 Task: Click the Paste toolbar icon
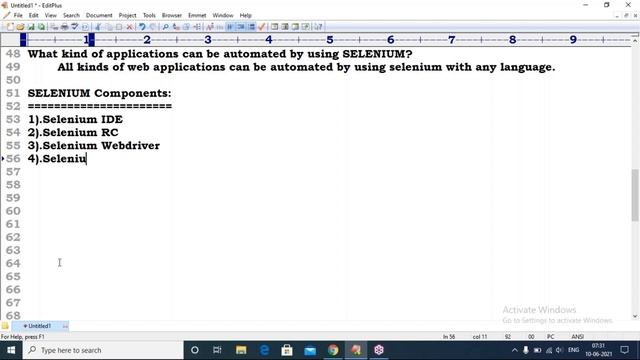tap(119, 27)
